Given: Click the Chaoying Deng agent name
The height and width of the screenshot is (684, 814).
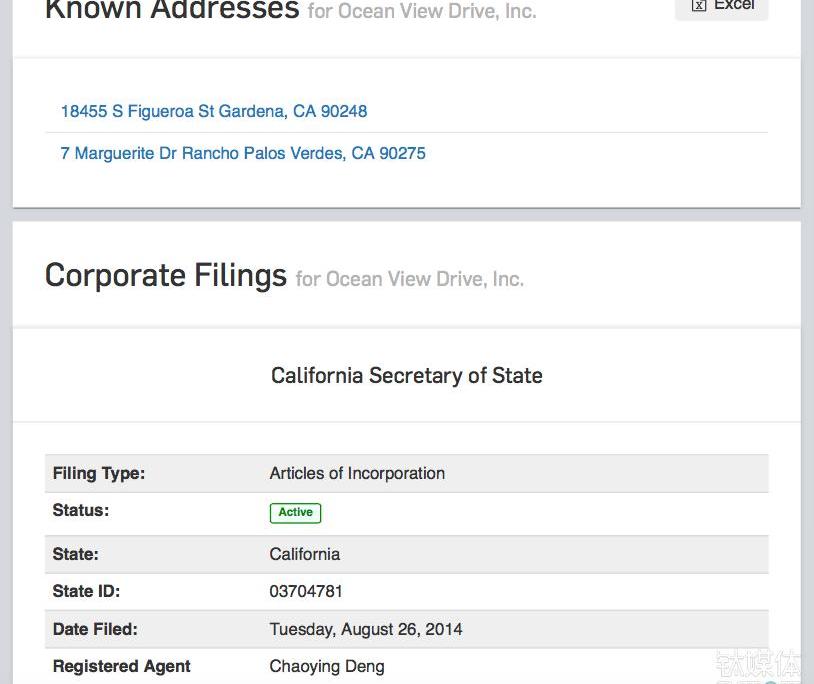Looking at the screenshot, I should (x=327, y=666).
